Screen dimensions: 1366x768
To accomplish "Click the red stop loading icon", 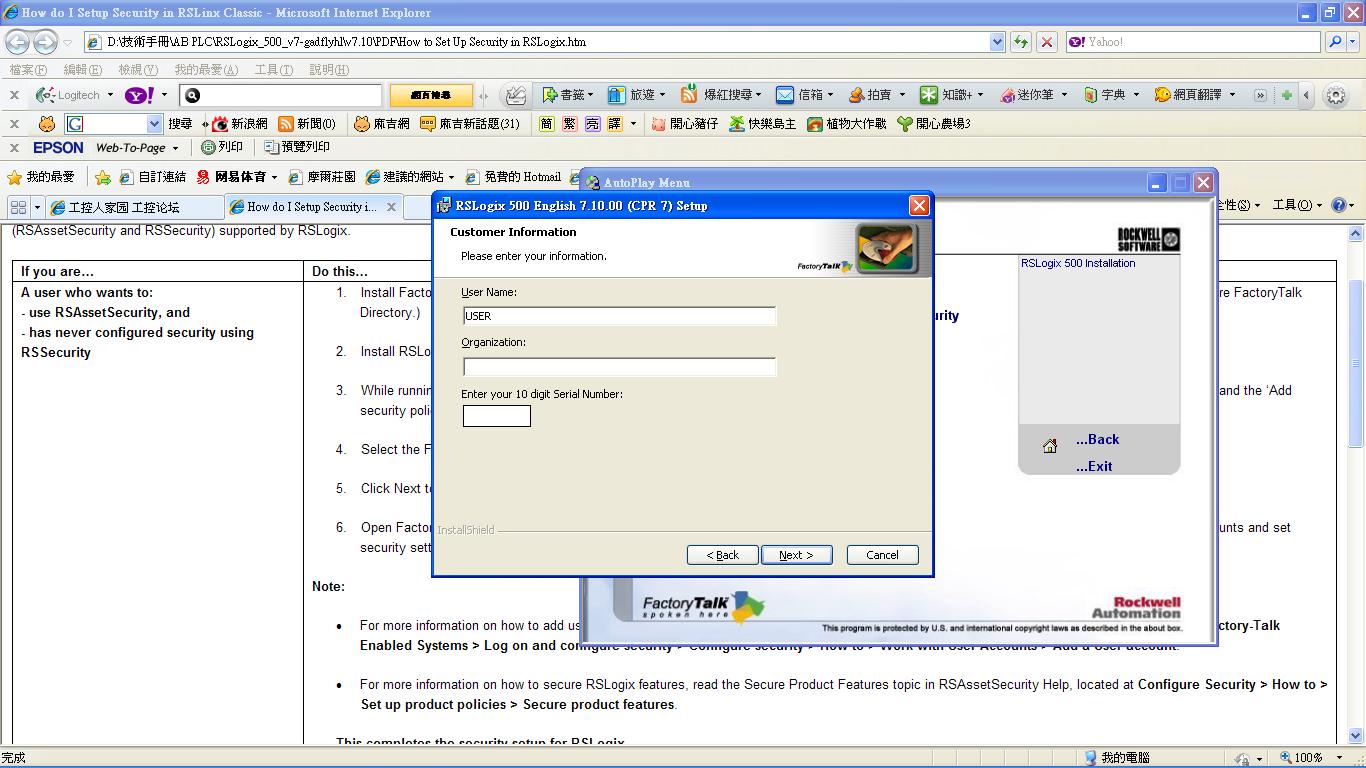I will pos(1047,42).
